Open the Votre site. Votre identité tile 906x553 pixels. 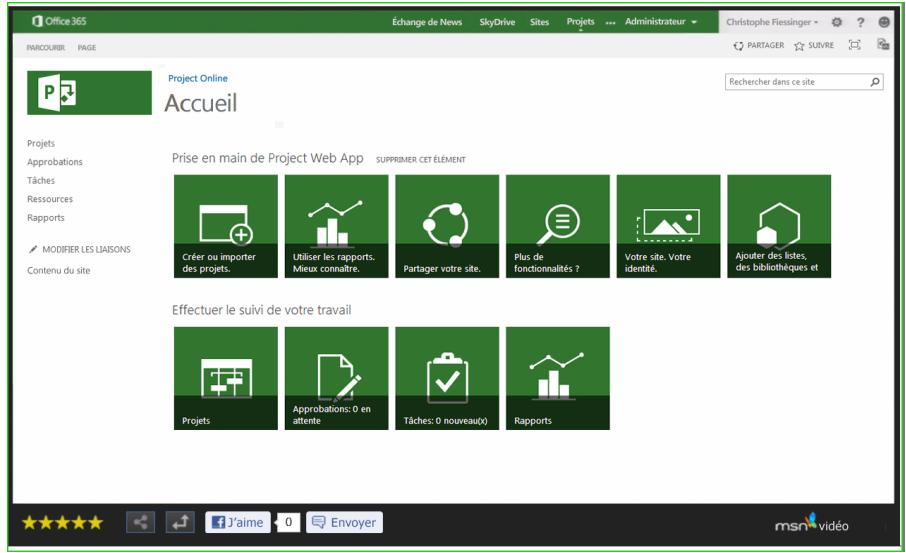[x=669, y=226]
